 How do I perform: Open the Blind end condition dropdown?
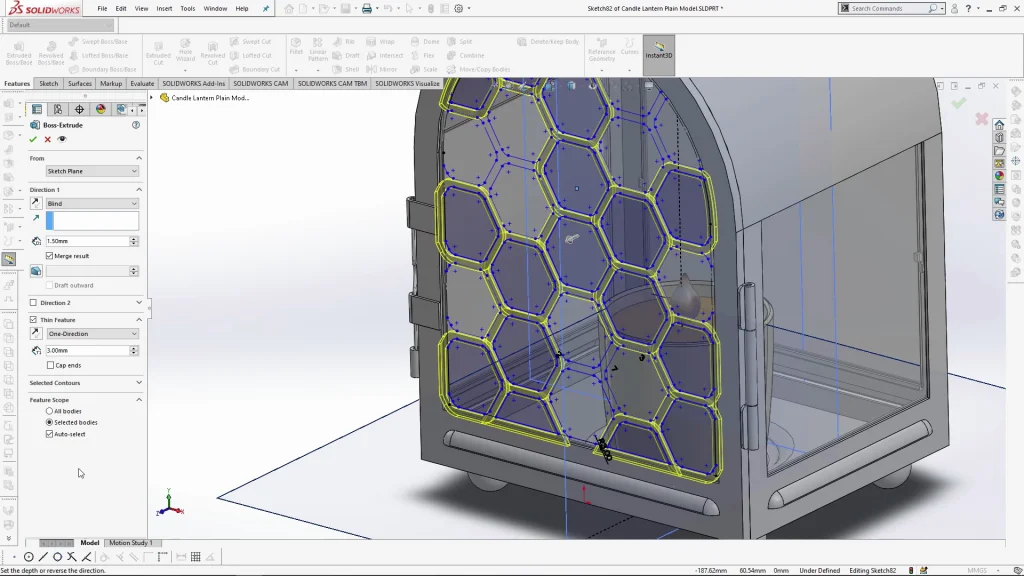pyautogui.click(x=92, y=203)
